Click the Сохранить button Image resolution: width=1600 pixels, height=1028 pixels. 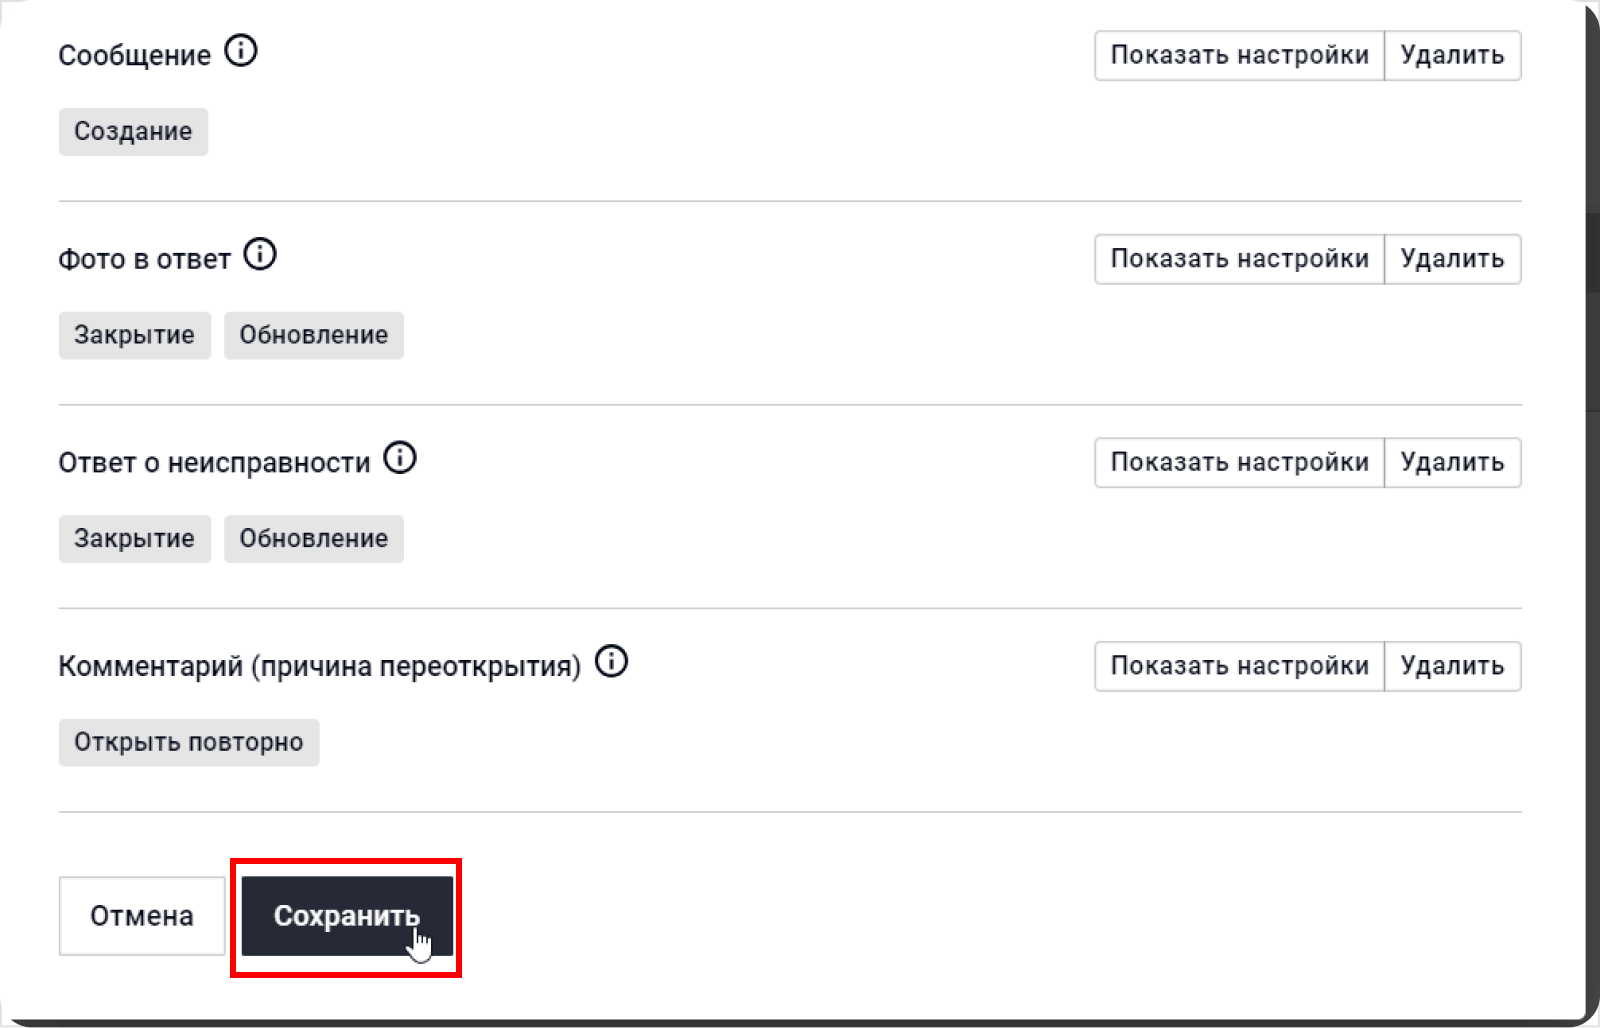(347, 916)
